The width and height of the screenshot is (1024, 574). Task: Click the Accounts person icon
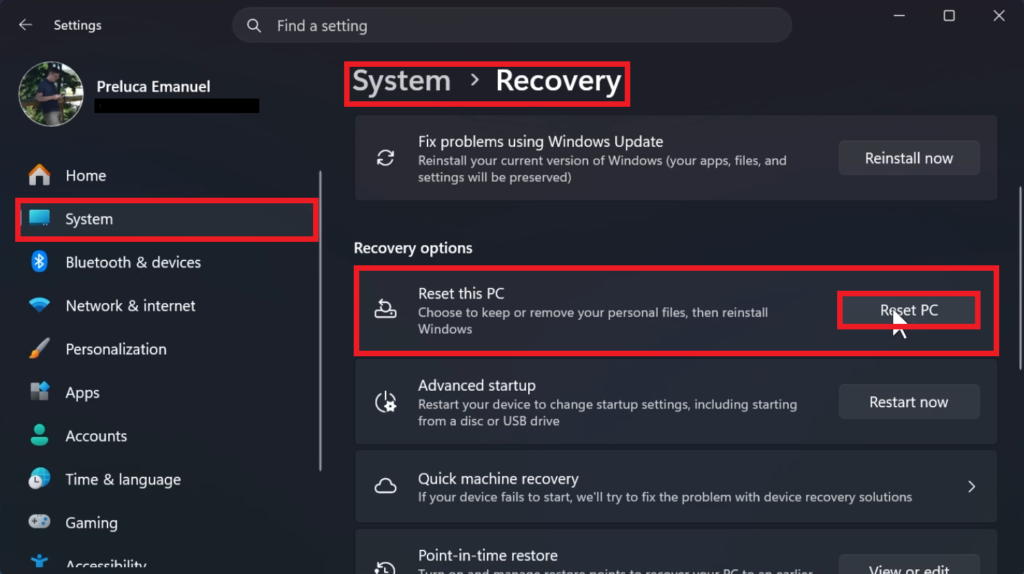click(x=39, y=435)
